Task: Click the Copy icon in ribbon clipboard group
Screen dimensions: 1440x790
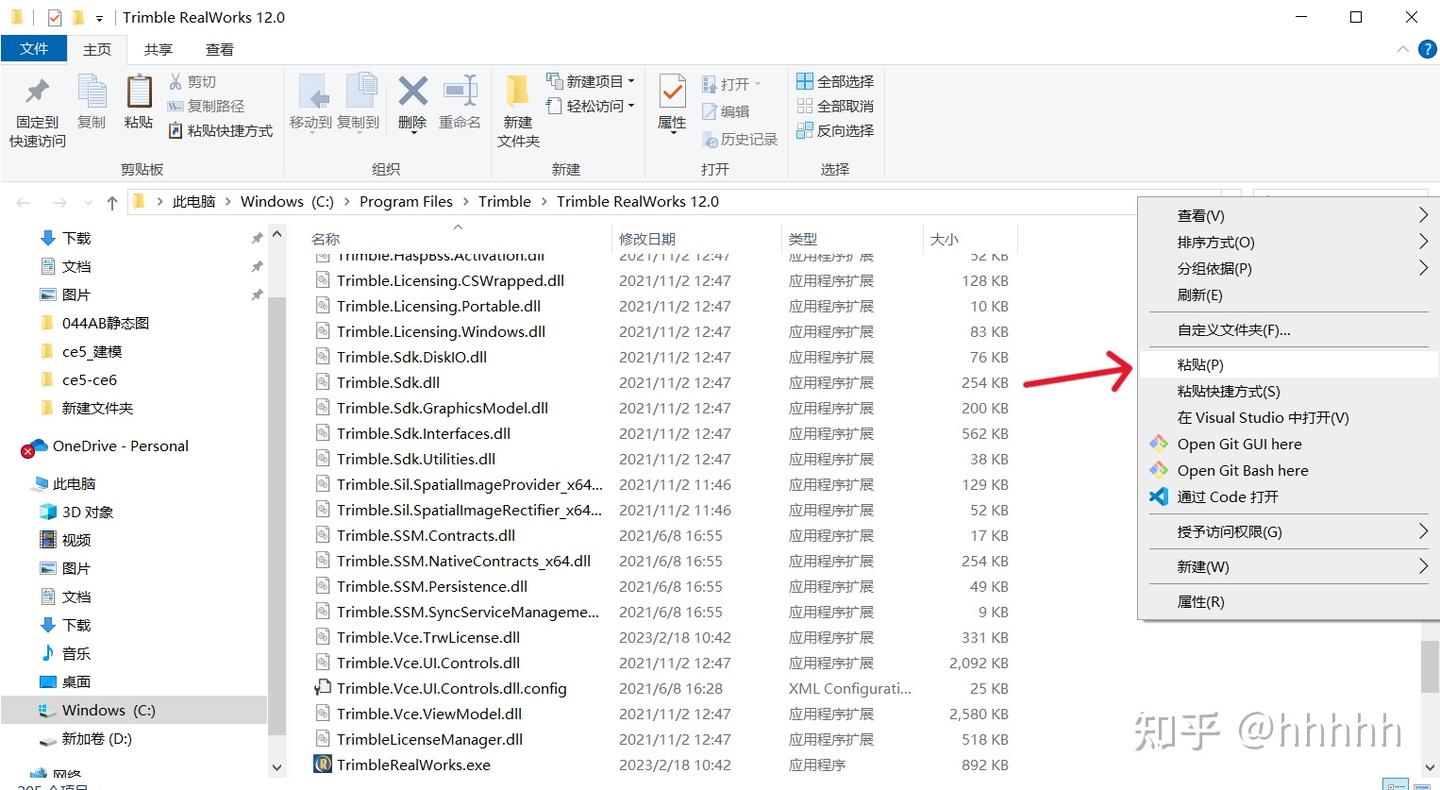Action: [91, 93]
